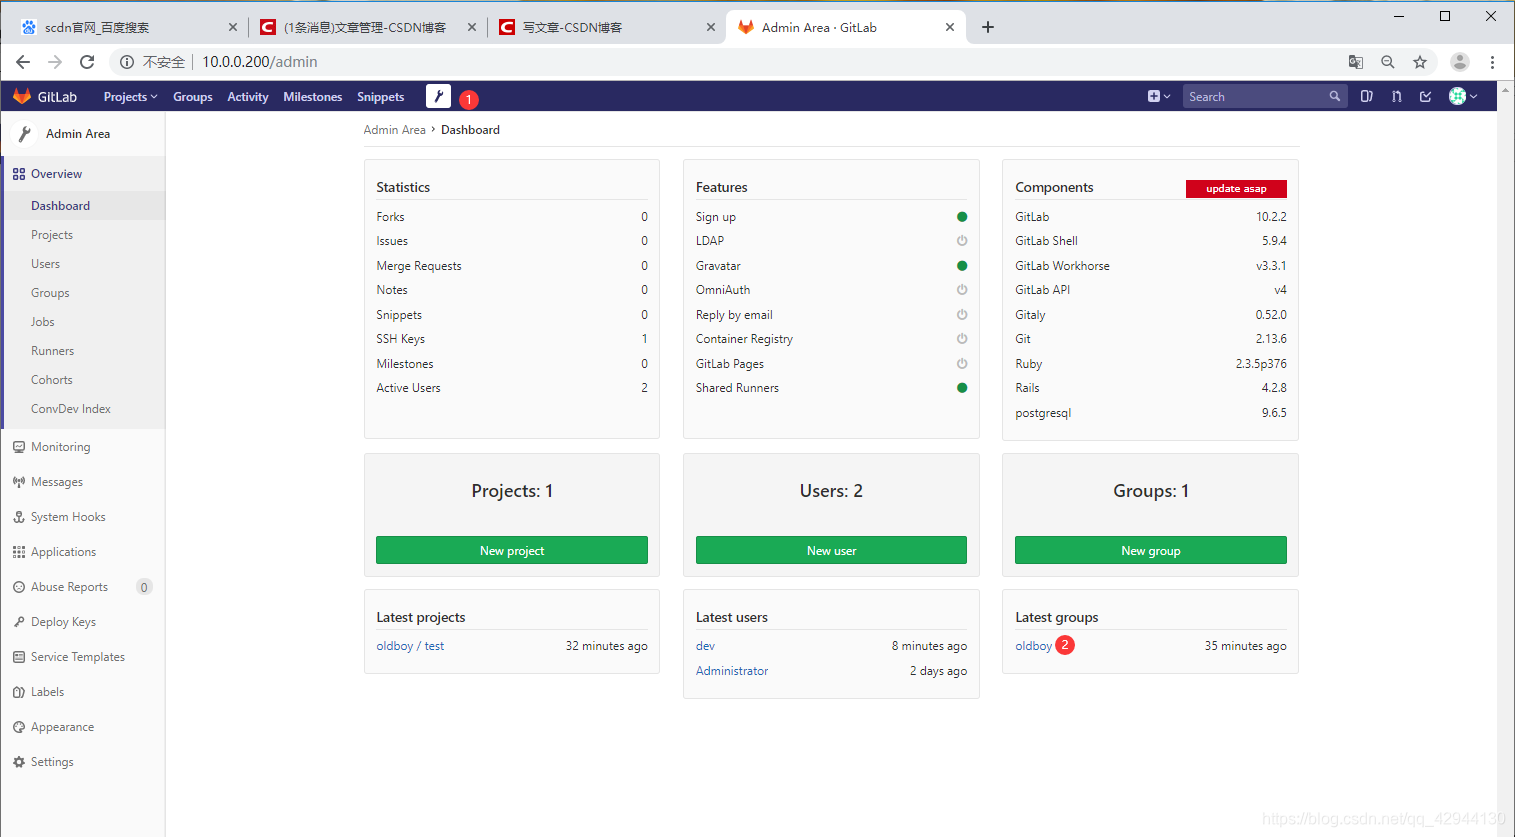
Task: Open the Admin Area wrench icon in navbar
Action: tap(438, 96)
